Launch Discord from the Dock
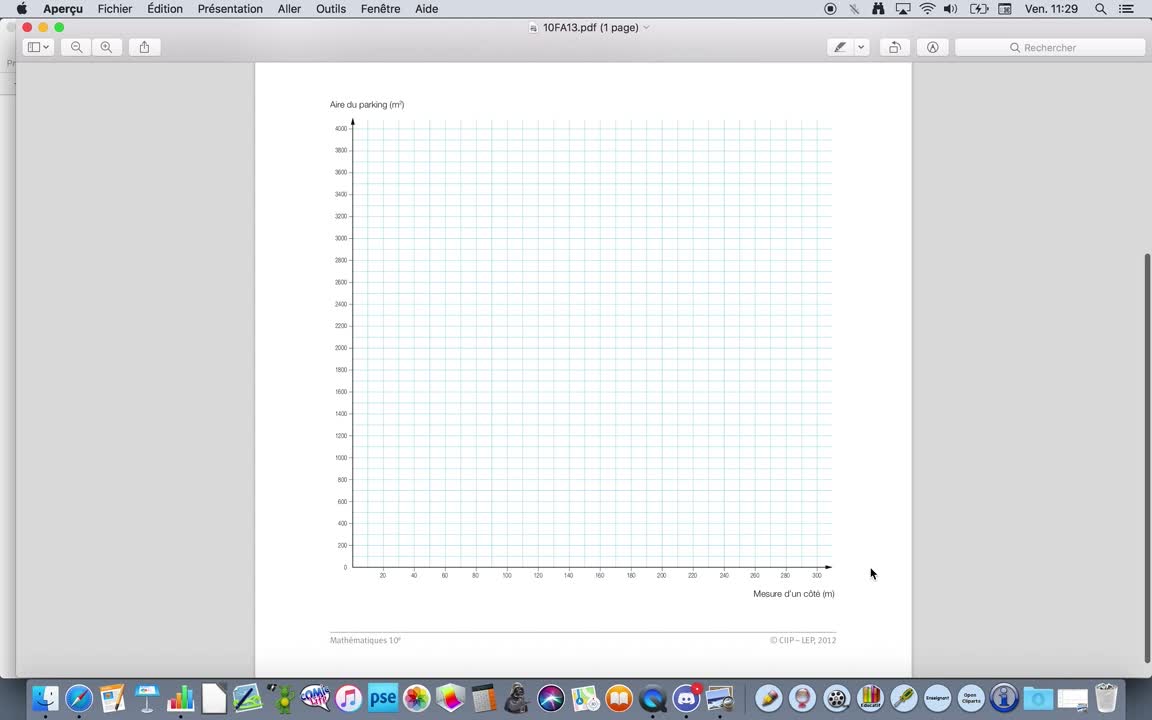1152x720 pixels. [x=686, y=698]
